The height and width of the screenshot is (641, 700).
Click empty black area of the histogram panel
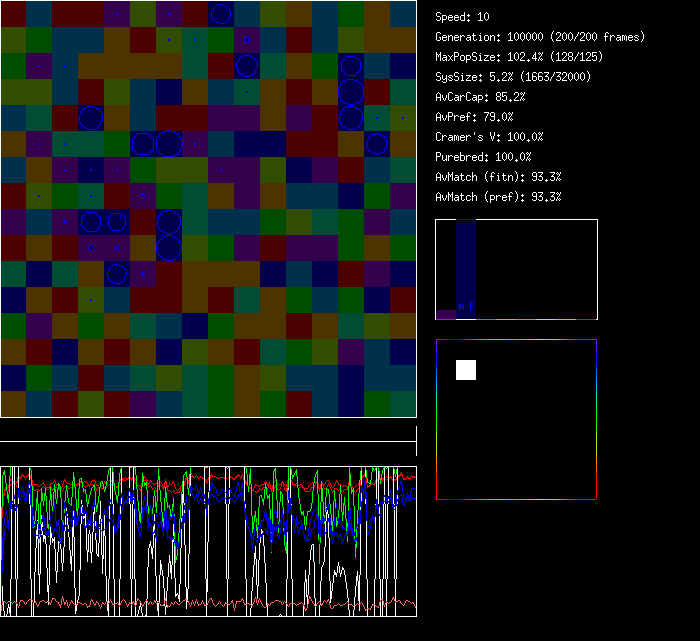click(x=540, y=270)
